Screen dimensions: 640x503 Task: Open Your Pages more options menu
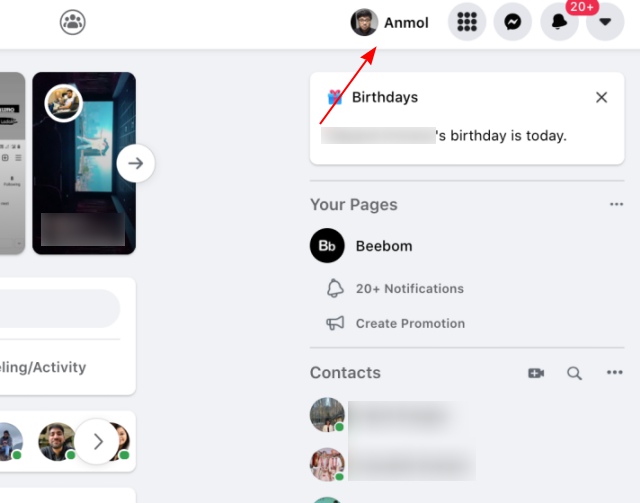(x=616, y=204)
